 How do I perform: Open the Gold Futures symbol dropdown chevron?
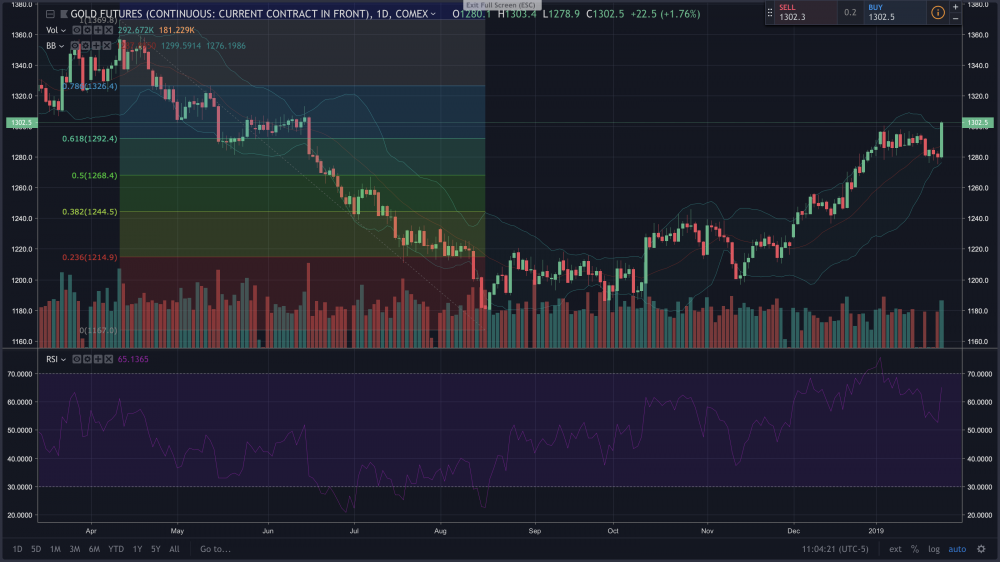click(x=434, y=14)
